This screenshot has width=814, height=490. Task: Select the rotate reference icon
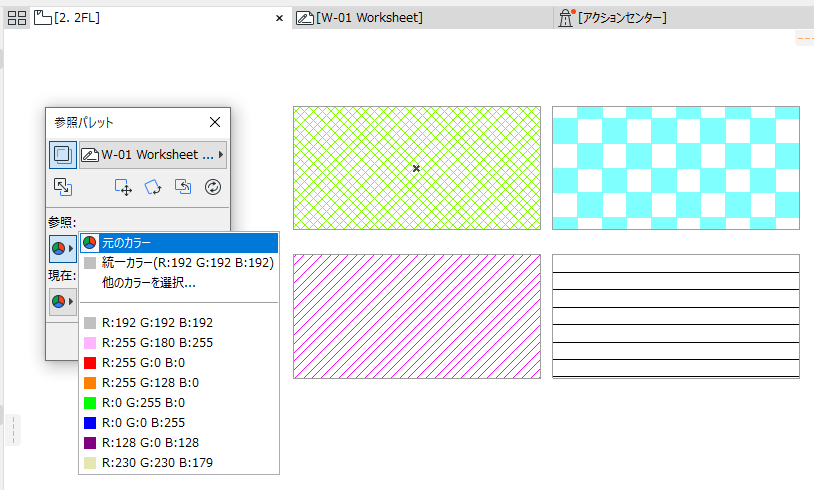(x=153, y=187)
